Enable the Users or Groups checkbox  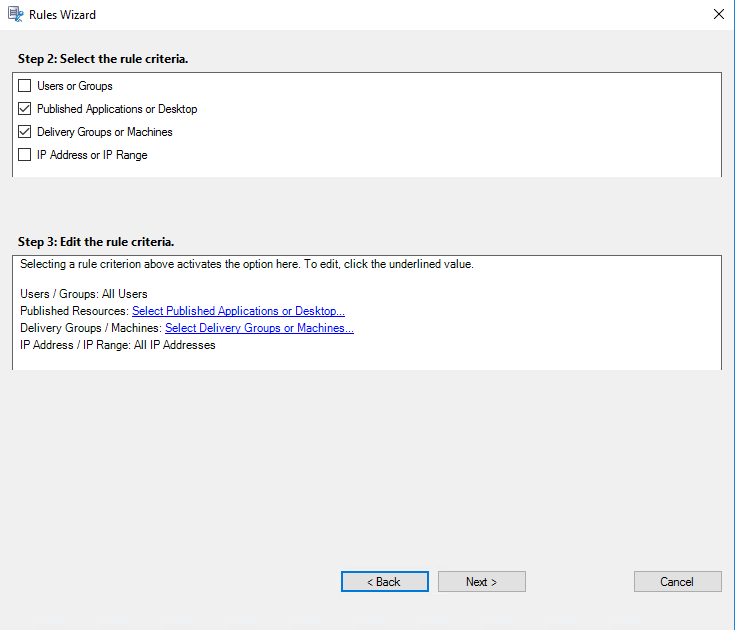(25, 86)
